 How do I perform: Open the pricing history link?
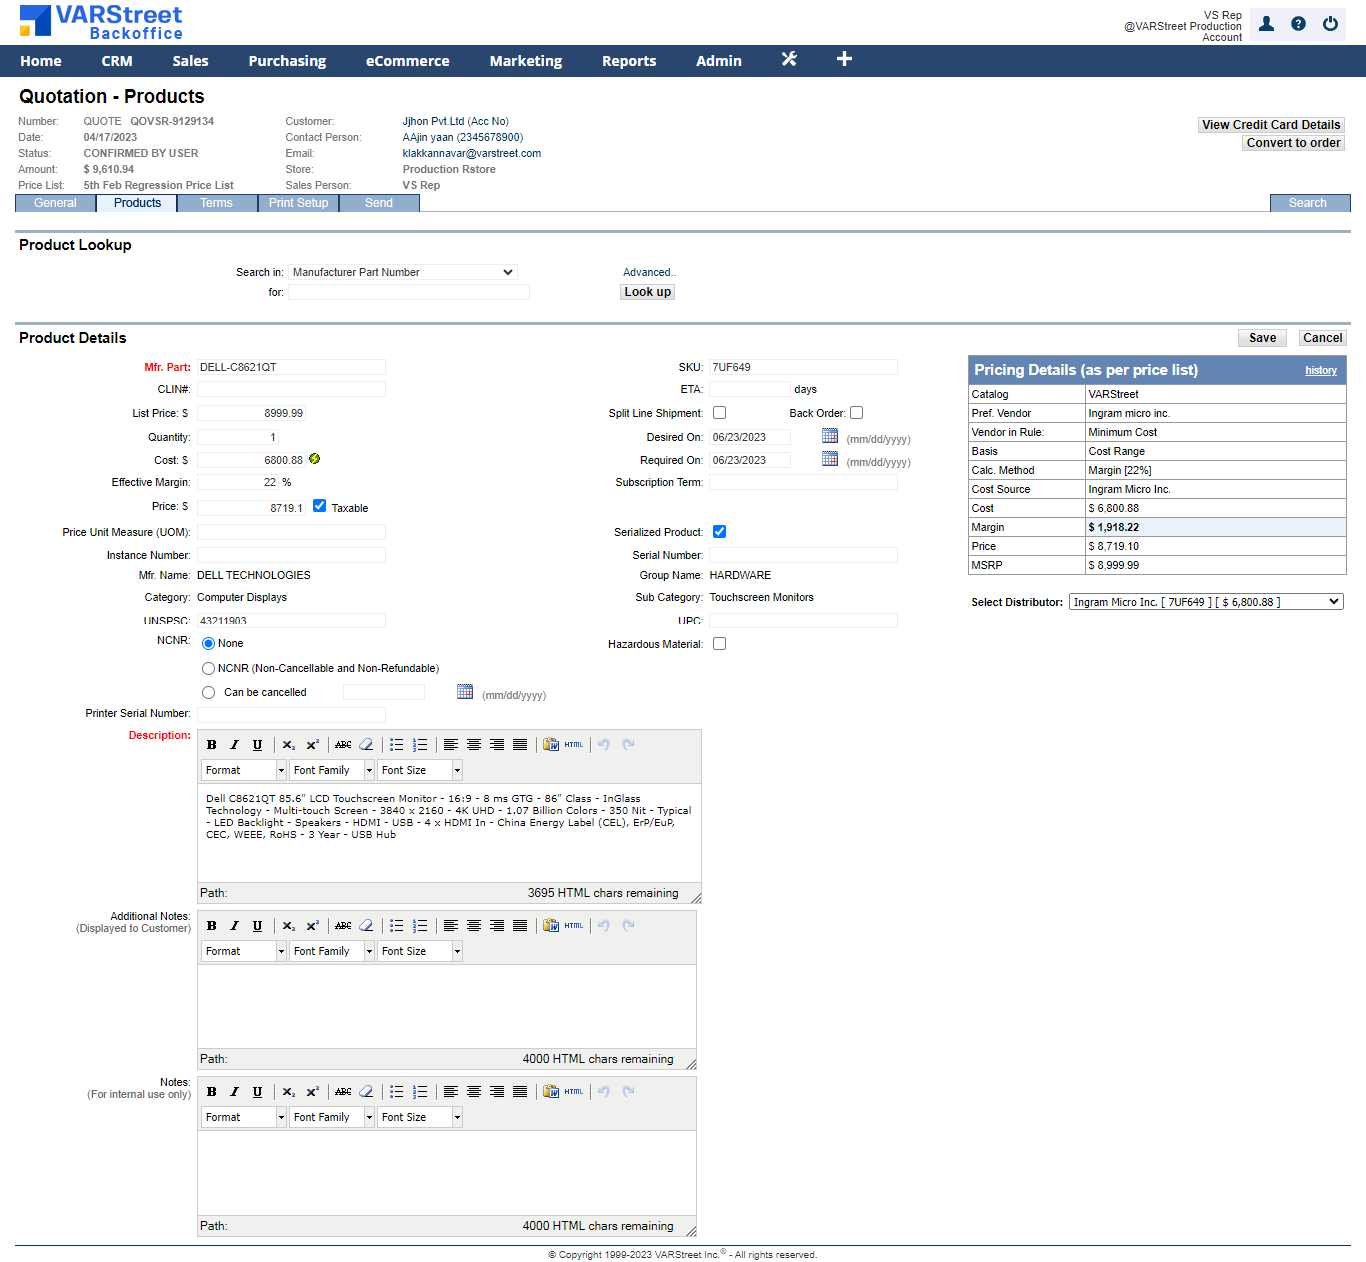(x=1321, y=371)
